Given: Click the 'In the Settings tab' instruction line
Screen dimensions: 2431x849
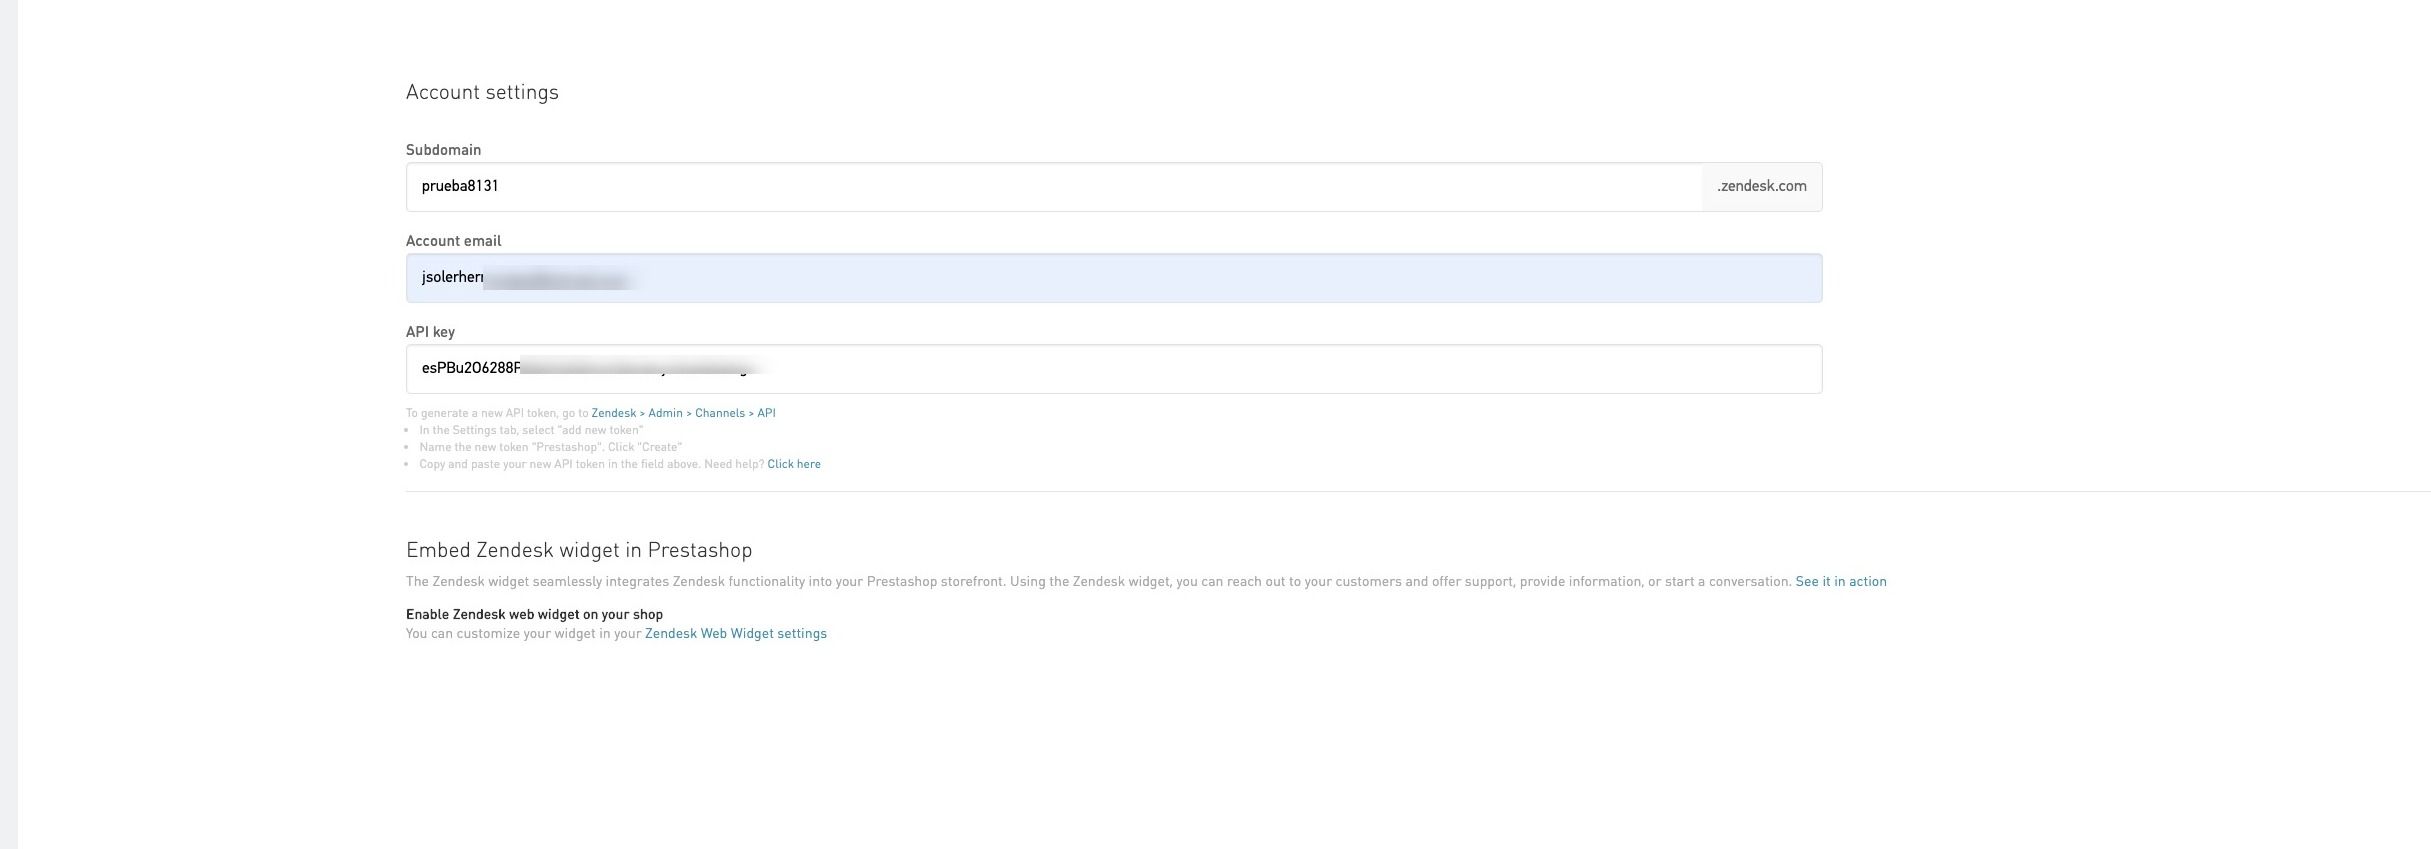Looking at the screenshot, I should [531, 430].
